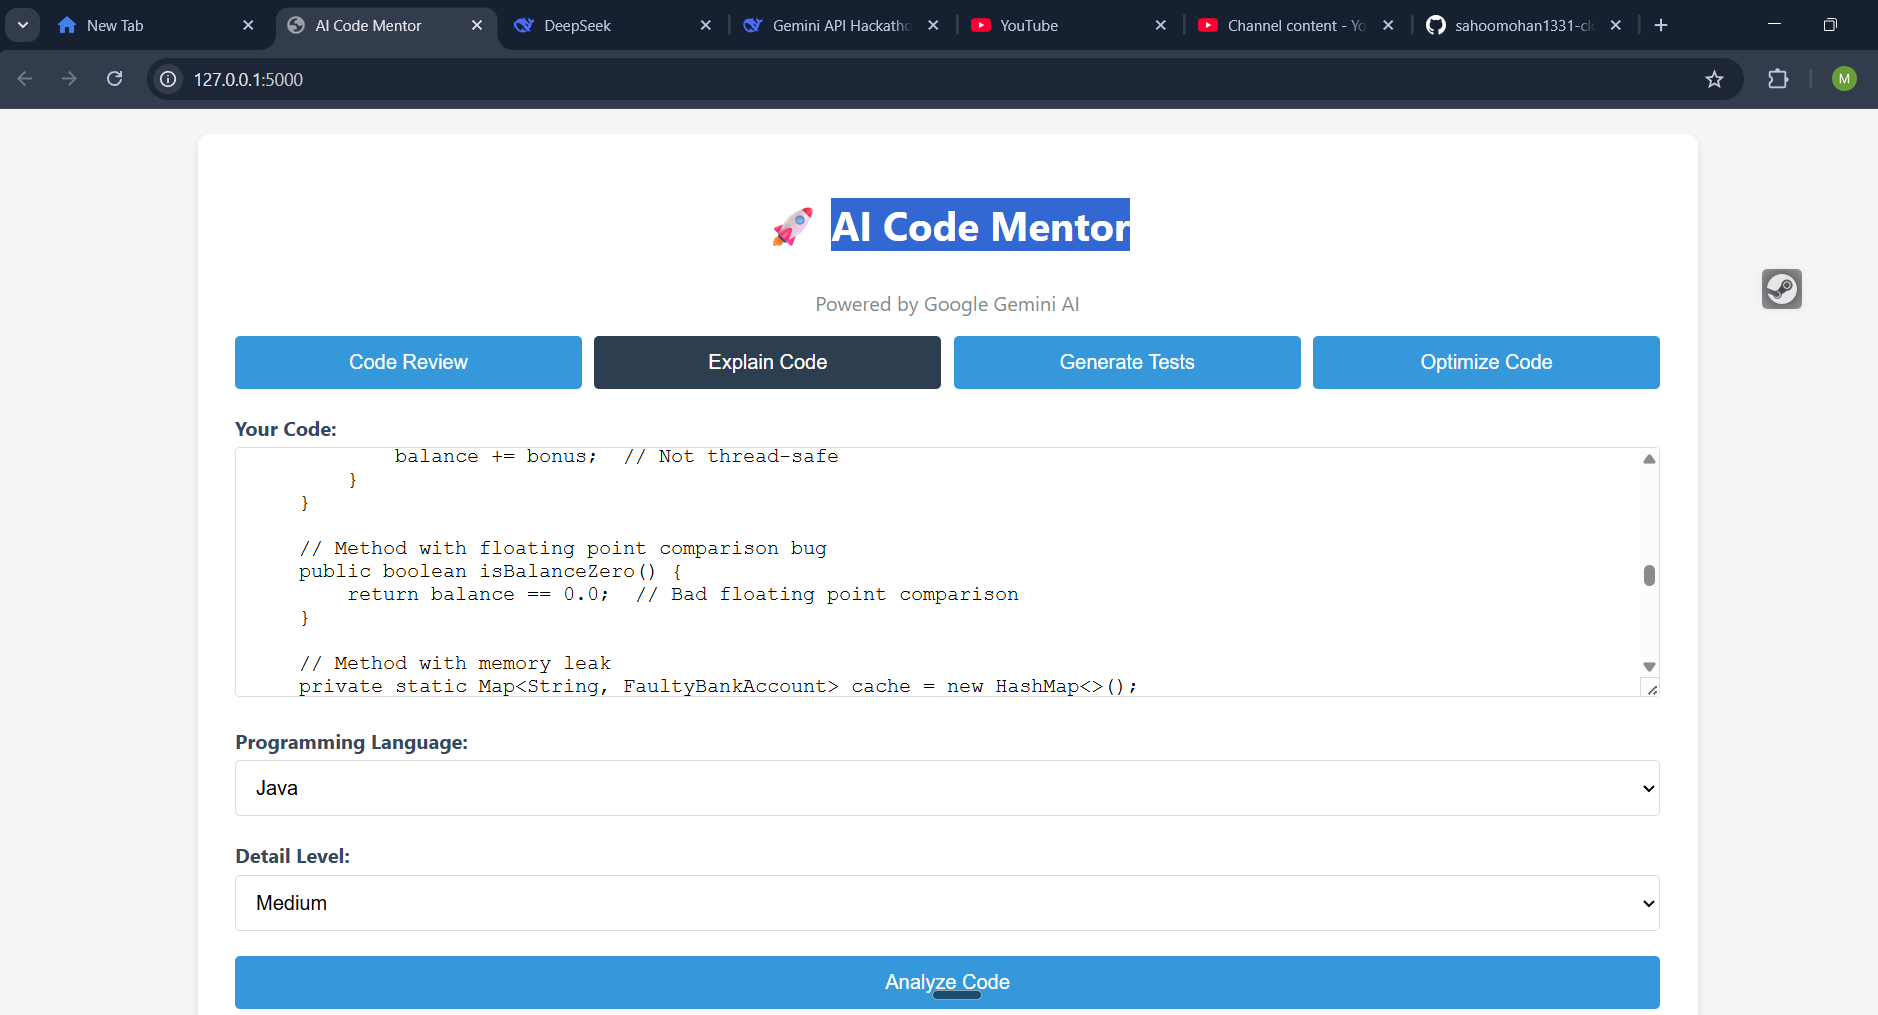
Task: Click the textarea resize handle
Action: pyautogui.click(x=1652, y=689)
